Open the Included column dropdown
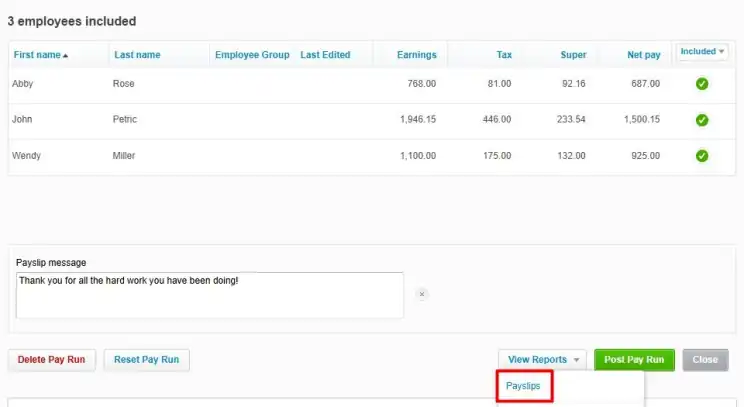Screen dimensions: 744x407 (x=701, y=52)
